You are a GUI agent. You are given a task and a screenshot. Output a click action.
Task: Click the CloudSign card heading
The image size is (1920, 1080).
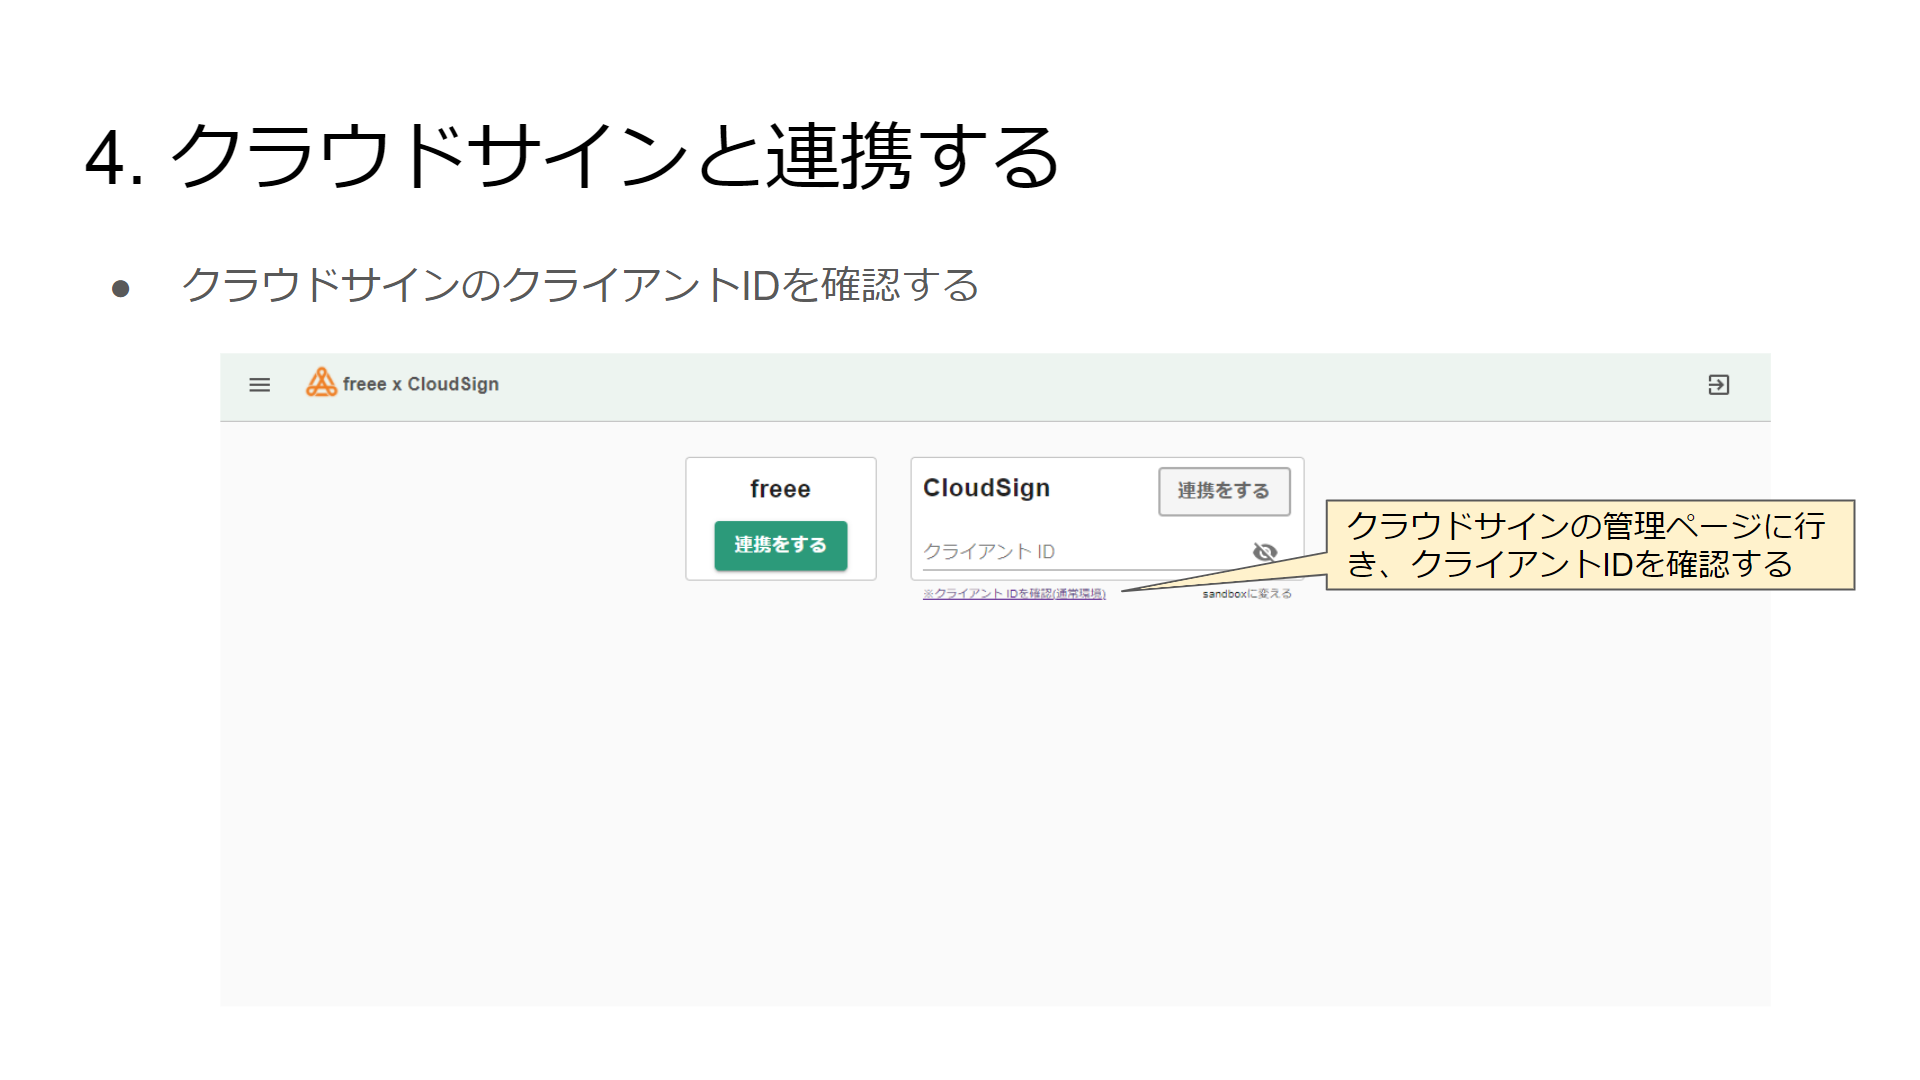pos(986,488)
